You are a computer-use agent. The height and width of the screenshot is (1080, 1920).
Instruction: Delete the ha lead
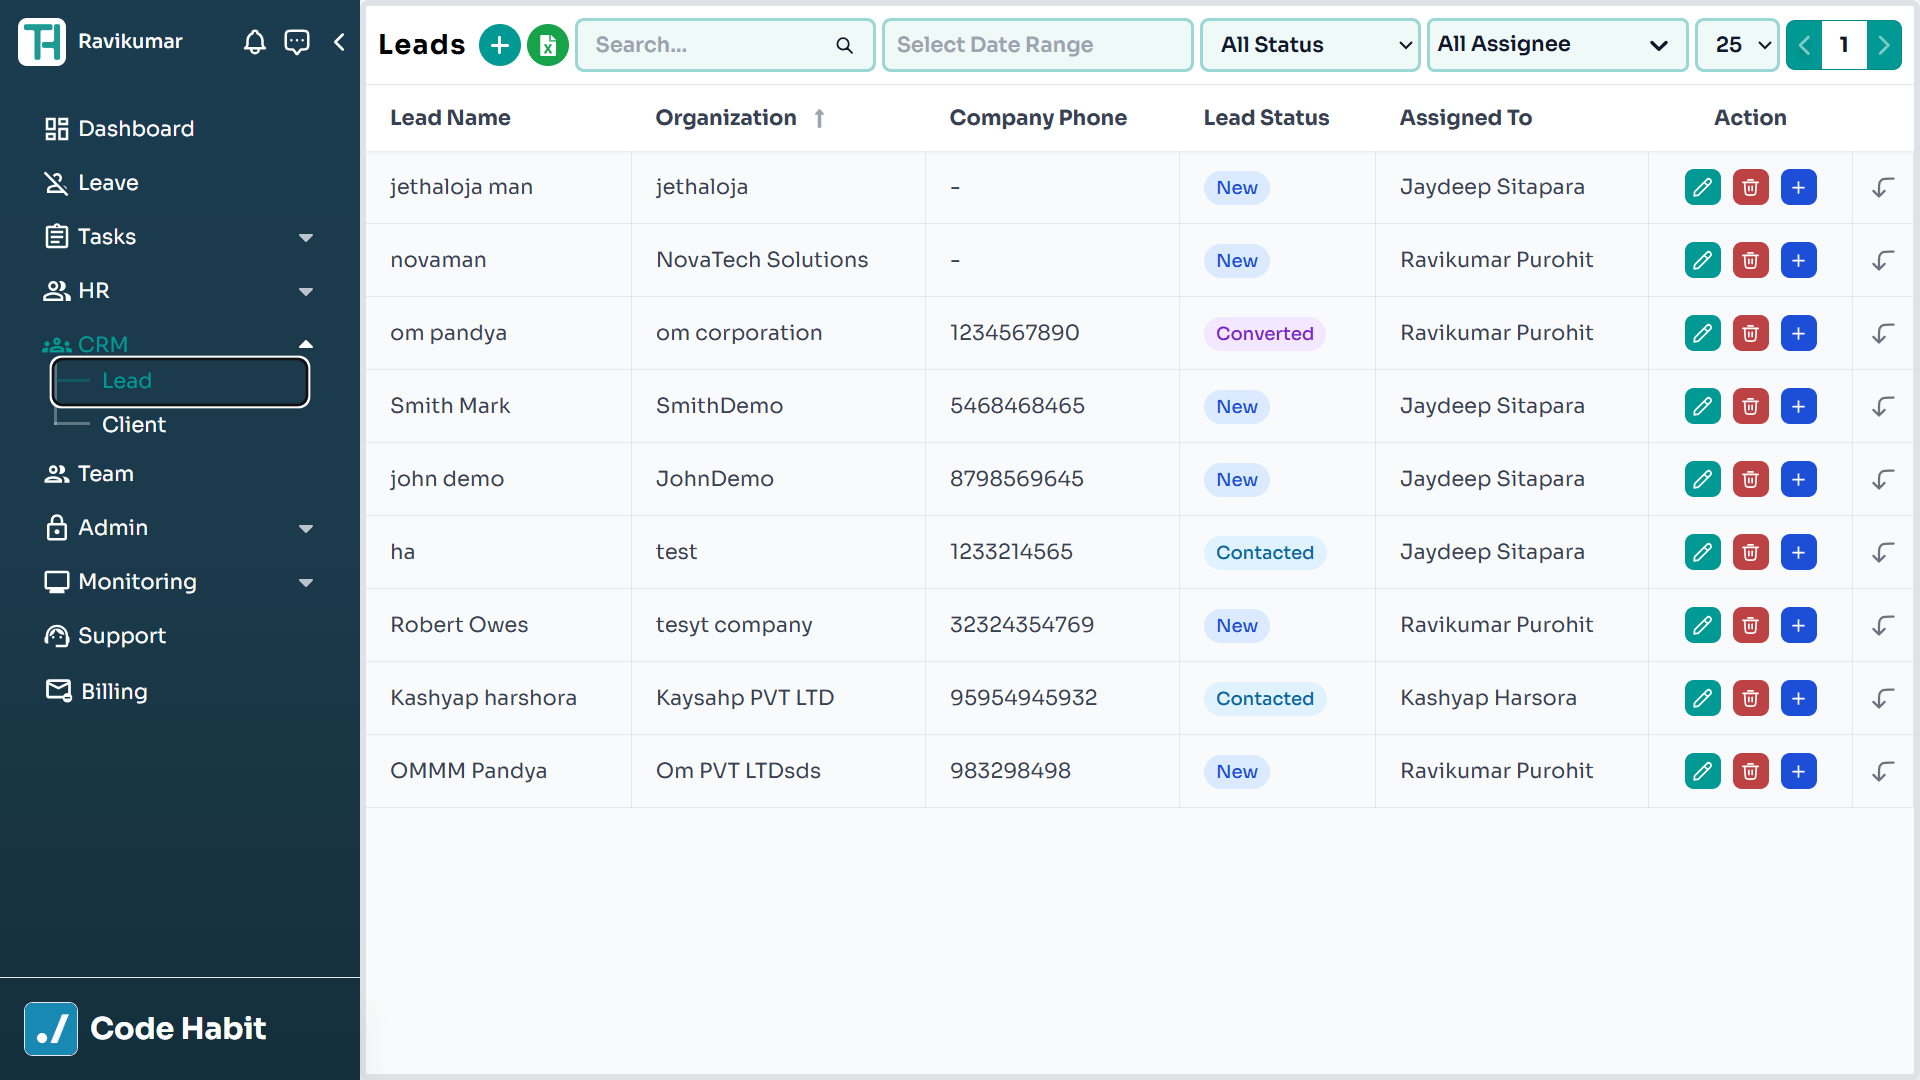point(1751,552)
